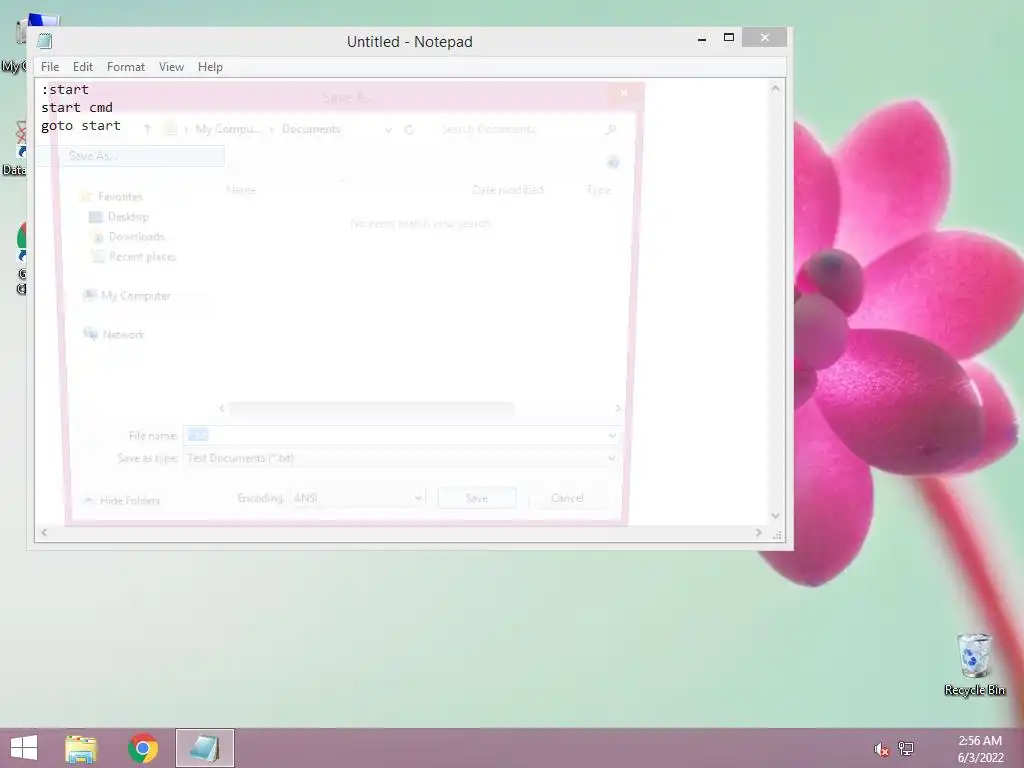Open the Edit menu in Notepad
The image size is (1024, 768).
coord(82,67)
